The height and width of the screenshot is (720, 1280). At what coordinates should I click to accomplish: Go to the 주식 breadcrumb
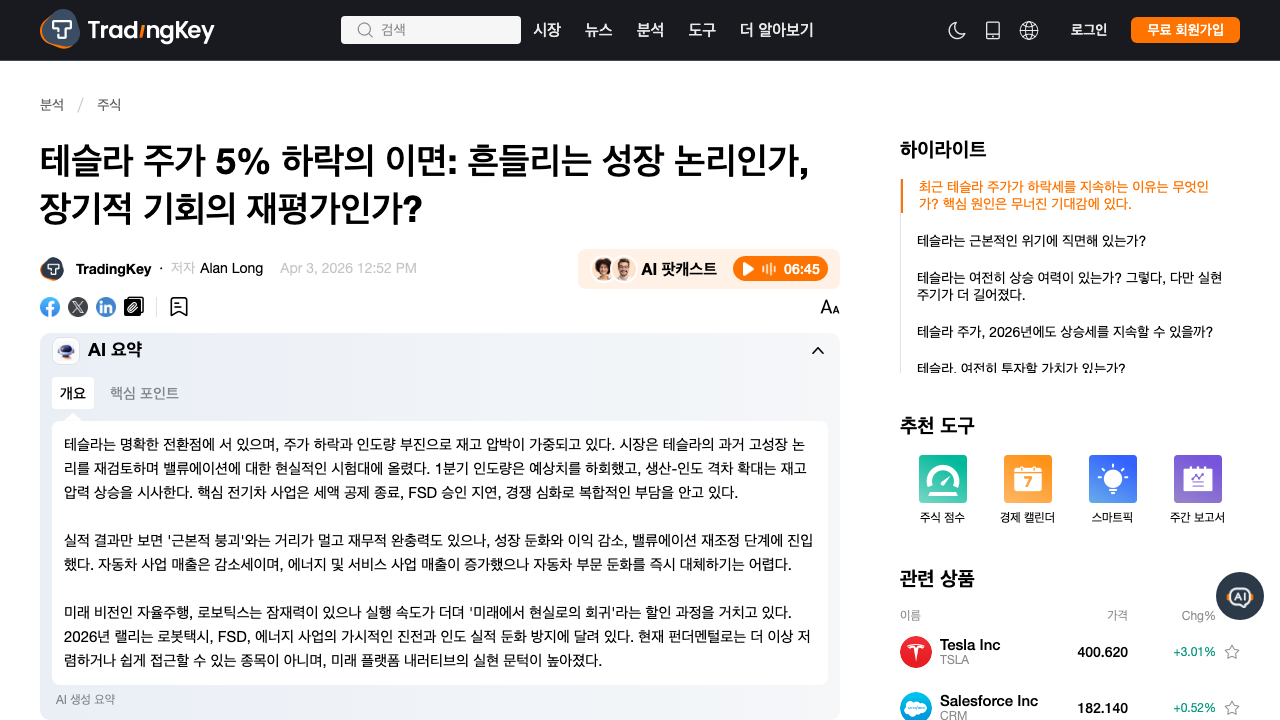click(x=109, y=105)
